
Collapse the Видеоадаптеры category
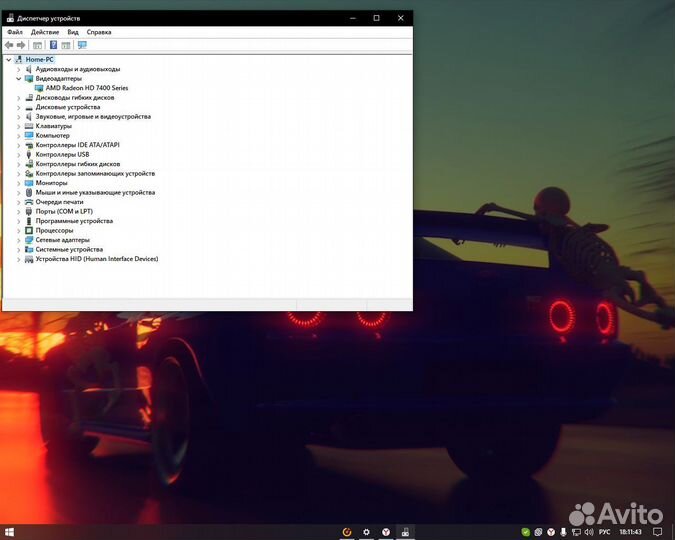19,79
